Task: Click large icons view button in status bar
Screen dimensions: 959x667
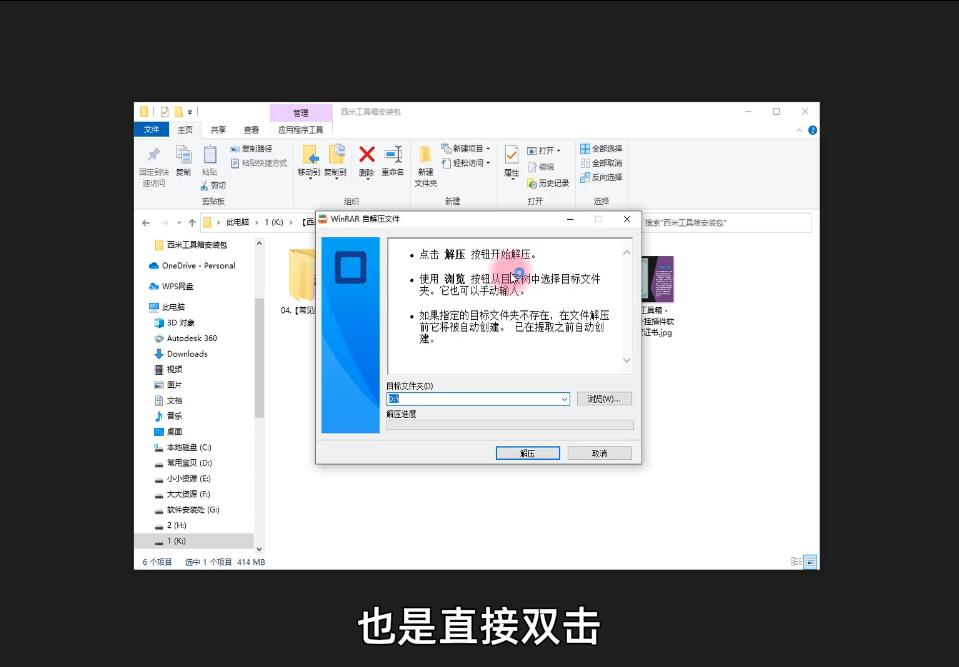Action: click(810, 561)
